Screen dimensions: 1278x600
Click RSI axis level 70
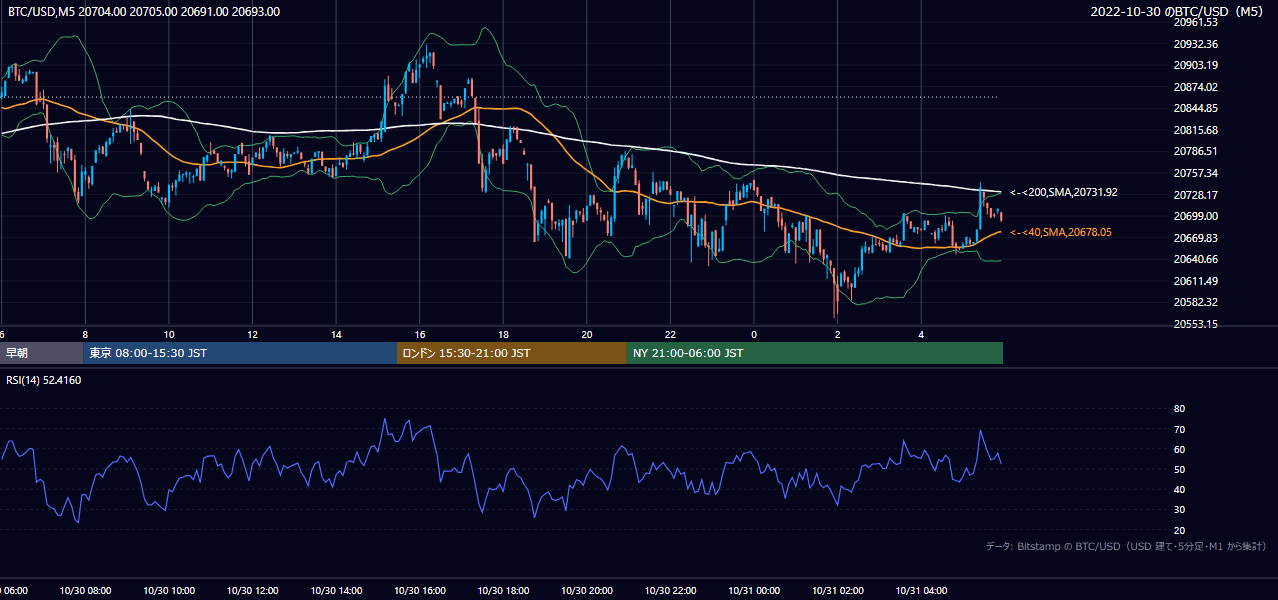1179,429
